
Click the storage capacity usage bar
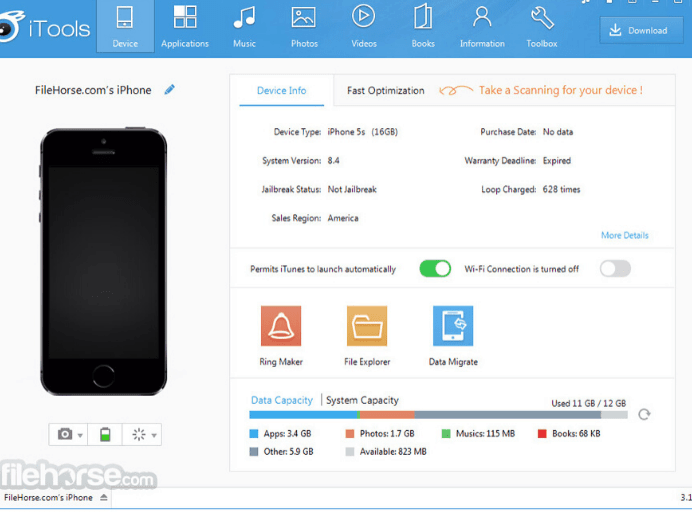[438, 415]
